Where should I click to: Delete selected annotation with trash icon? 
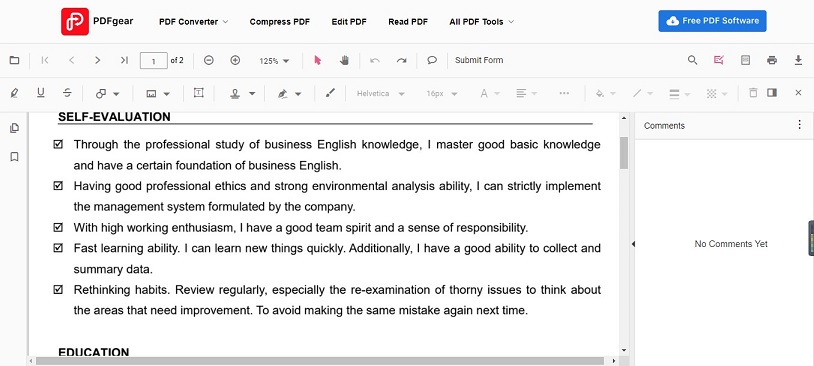coord(753,93)
